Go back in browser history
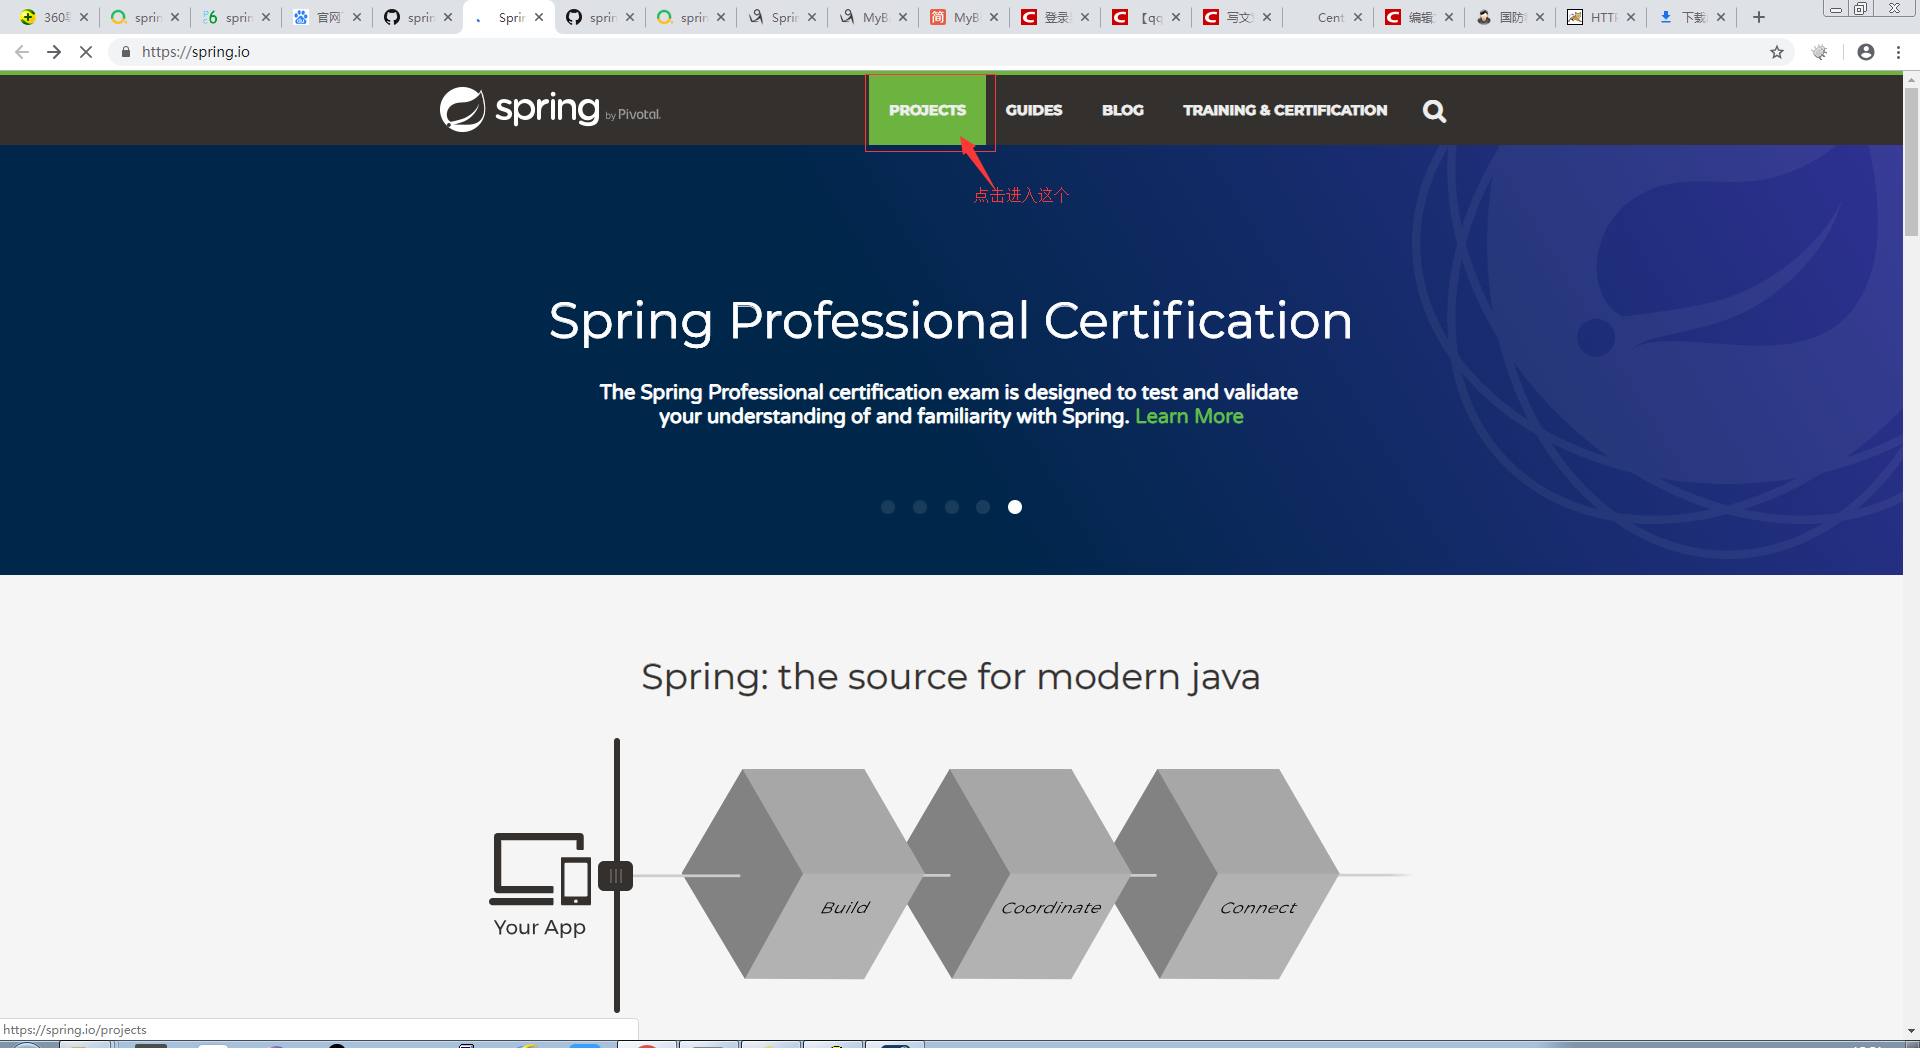 tap(22, 52)
